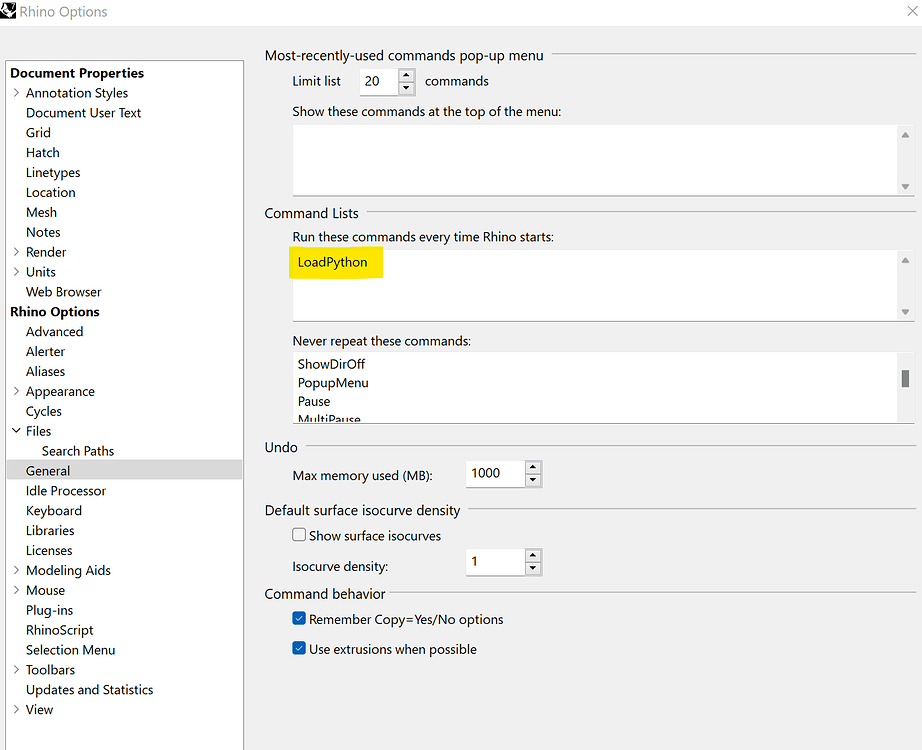922x750 pixels.
Task: Uncheck Use extrusions when possible
Action: point(299,649)
